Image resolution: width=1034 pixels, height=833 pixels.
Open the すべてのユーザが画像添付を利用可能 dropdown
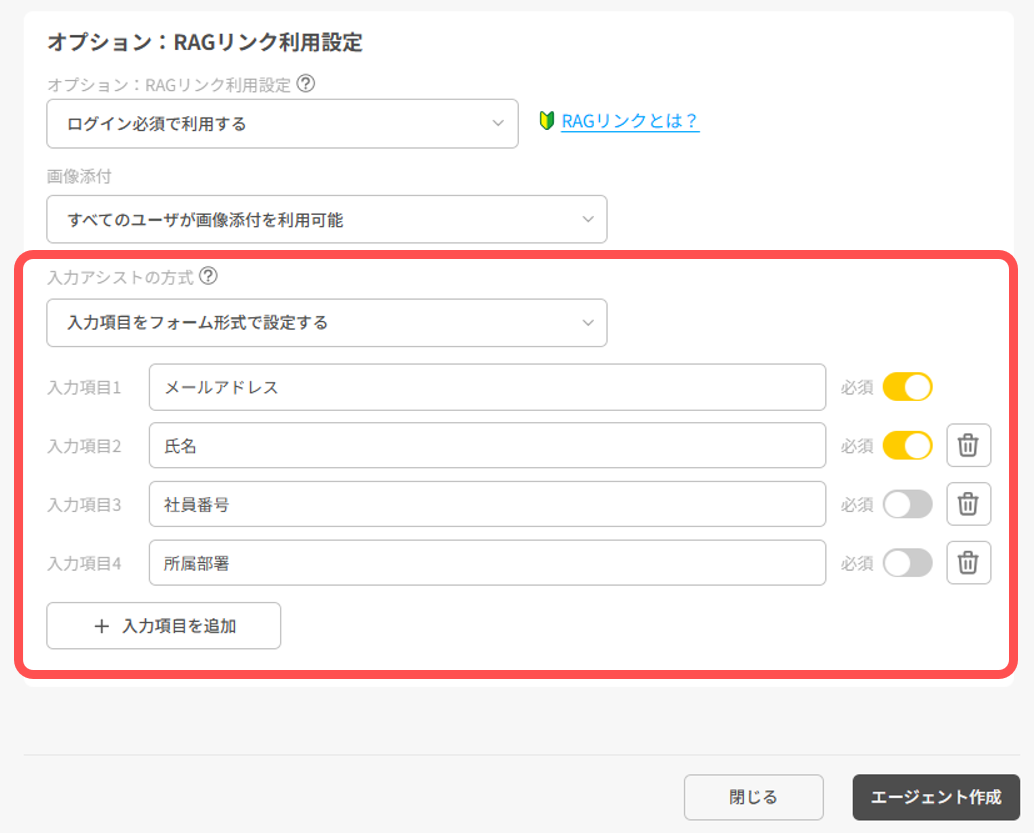(326, 219)
